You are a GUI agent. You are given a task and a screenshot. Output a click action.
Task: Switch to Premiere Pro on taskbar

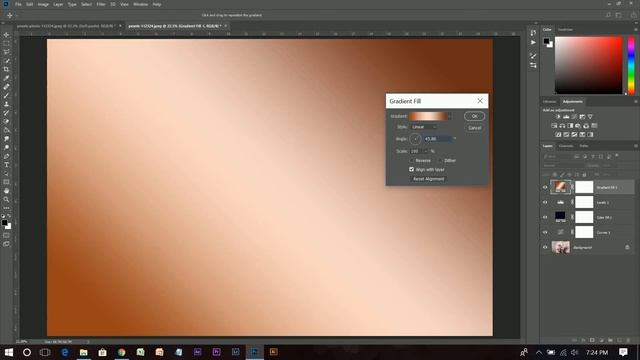click(216, 352)
